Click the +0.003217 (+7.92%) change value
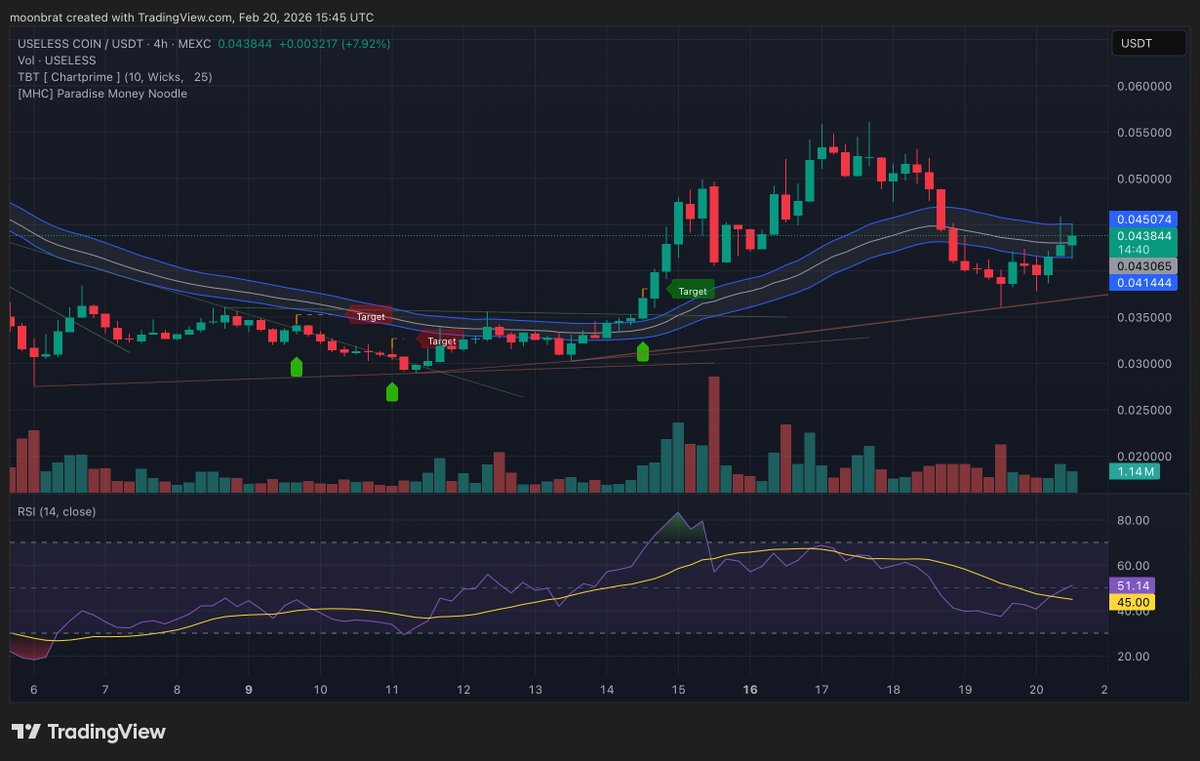 pyautogui.click(x=335, y=44)
